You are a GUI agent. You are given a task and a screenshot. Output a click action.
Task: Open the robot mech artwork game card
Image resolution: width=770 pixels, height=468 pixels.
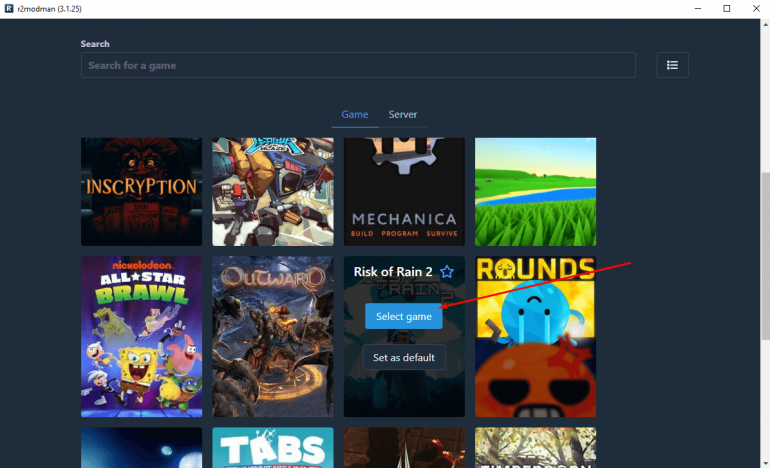(x=273, y=192)
